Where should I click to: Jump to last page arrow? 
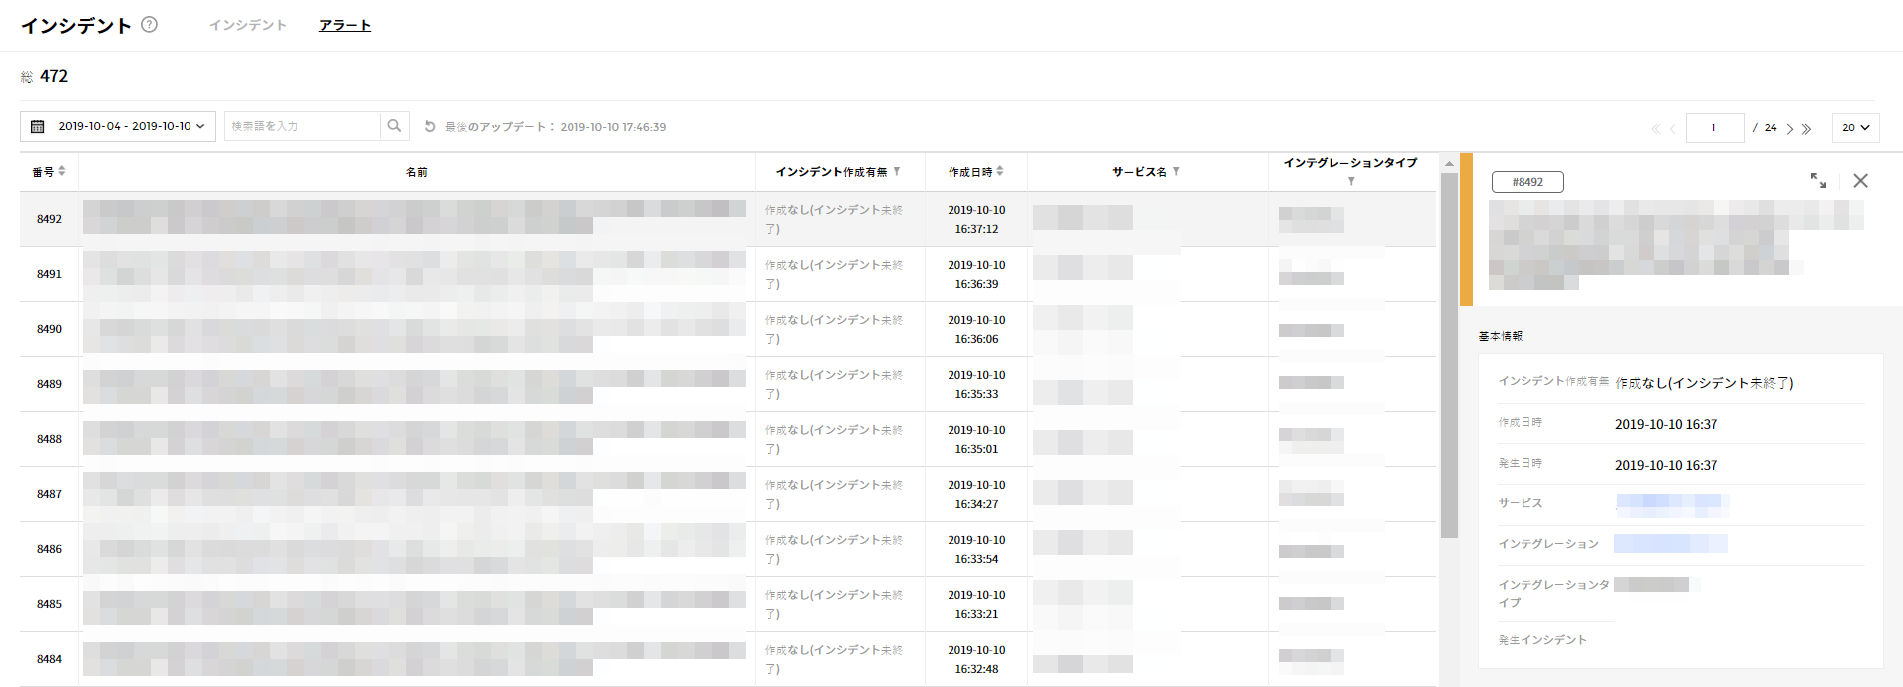click(x=1807, y=129)
